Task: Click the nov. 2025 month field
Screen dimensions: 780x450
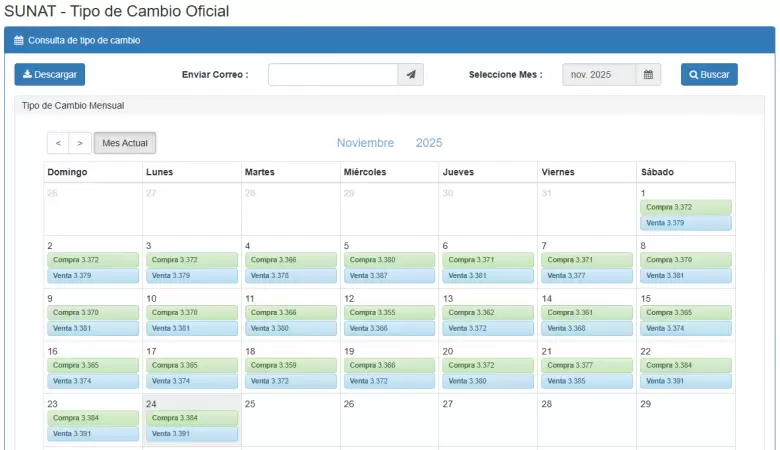Action: point(598,75)
